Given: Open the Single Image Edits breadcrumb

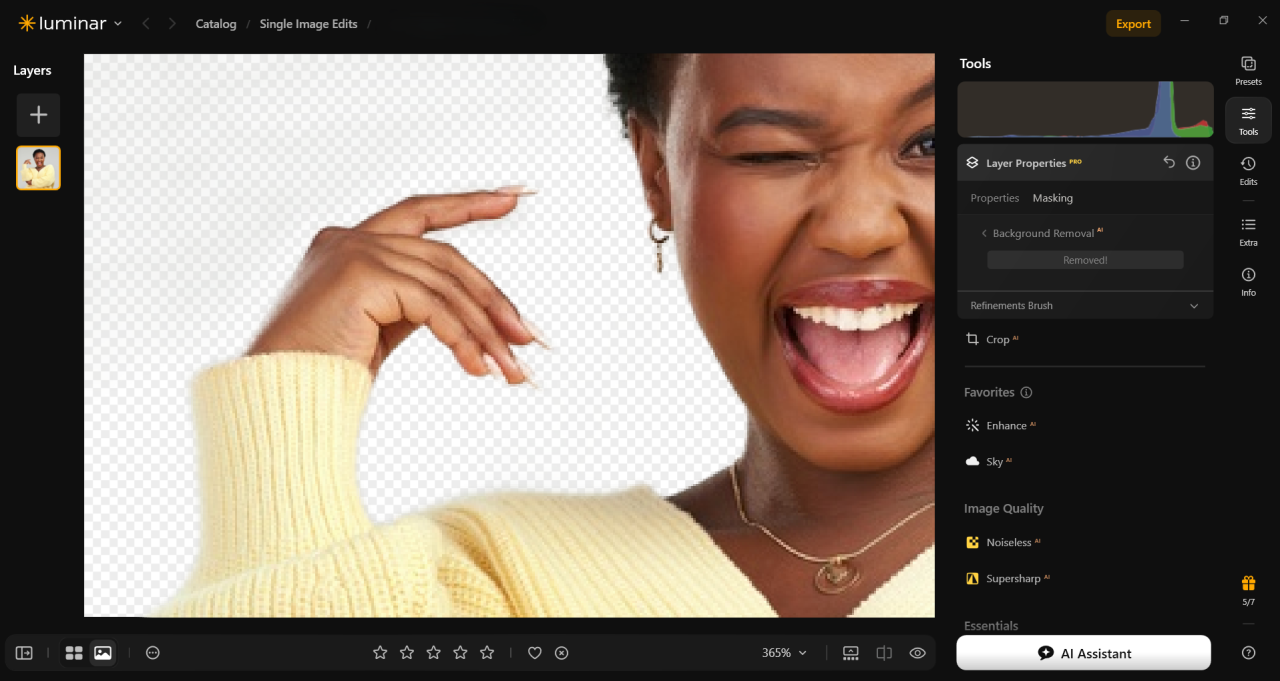Looking at the screenshot, I should click(308, 24).
